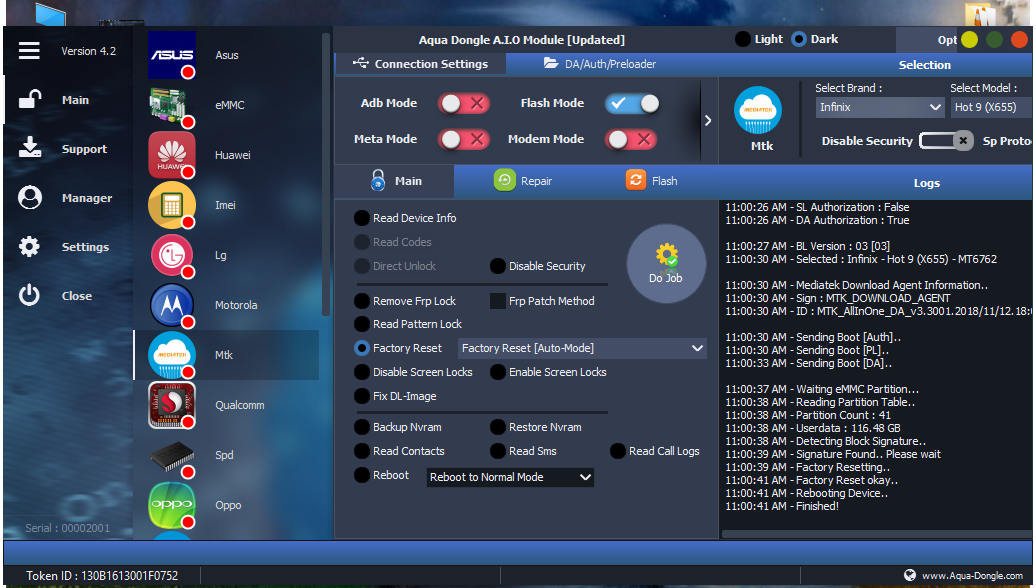Open the Reboot to Normal Mode dropdown
The width and height of the screenshot is (1036, 588).
point(510,477)
